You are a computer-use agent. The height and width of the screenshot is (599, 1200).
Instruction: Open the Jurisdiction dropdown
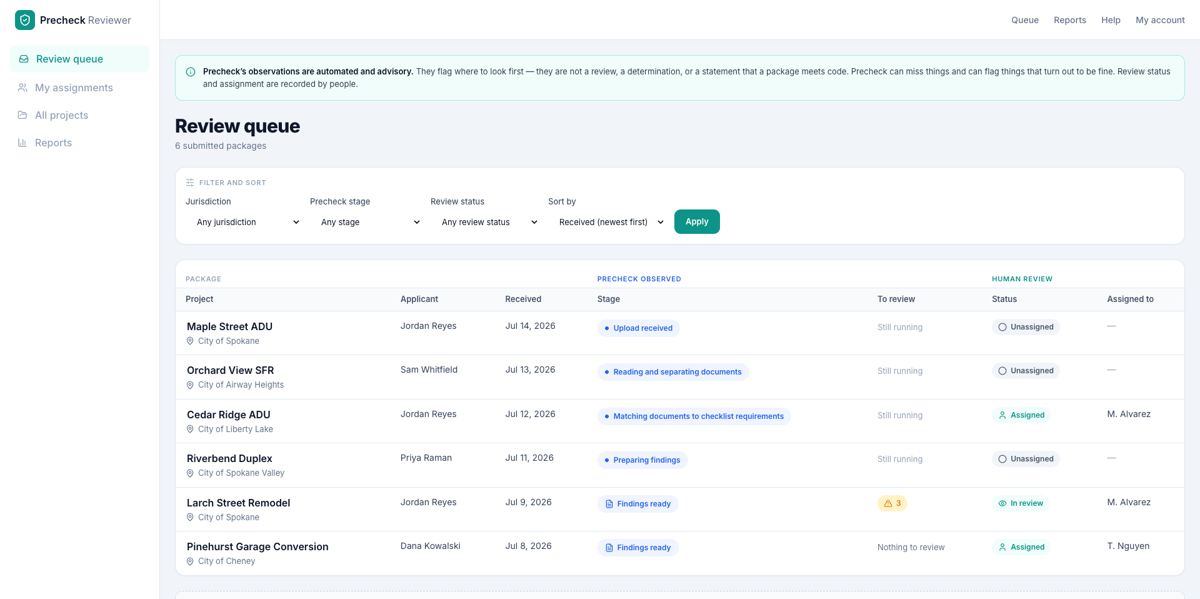point(247,222)
